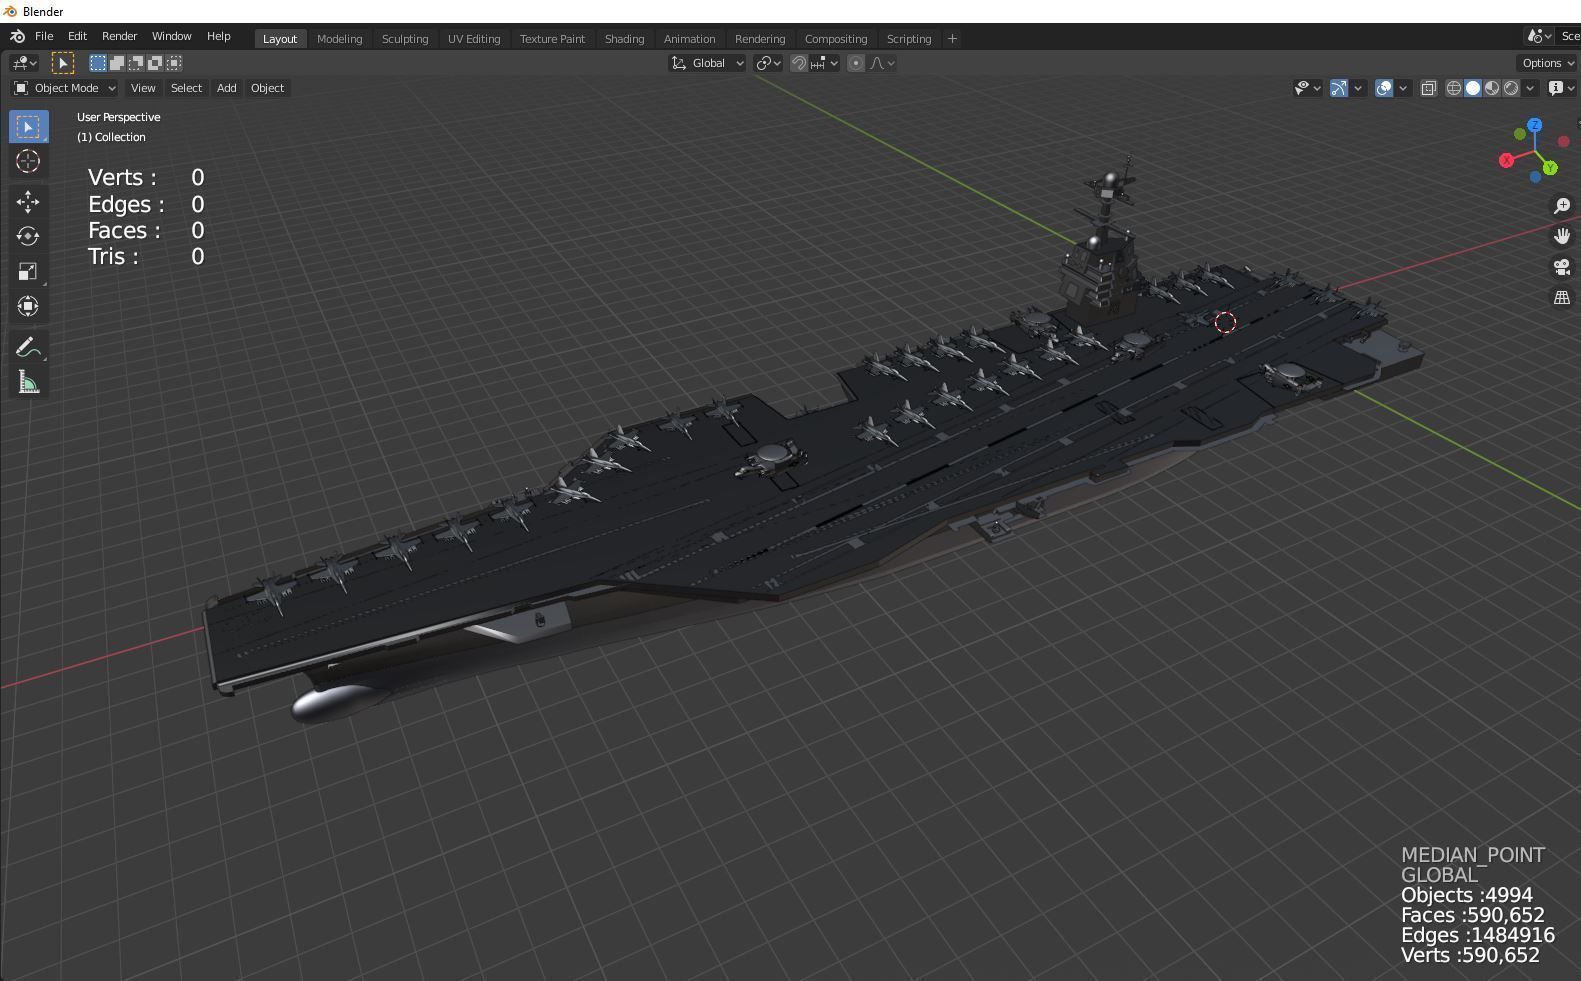Open the scene selector dropdown icon

pos(1539,36)
